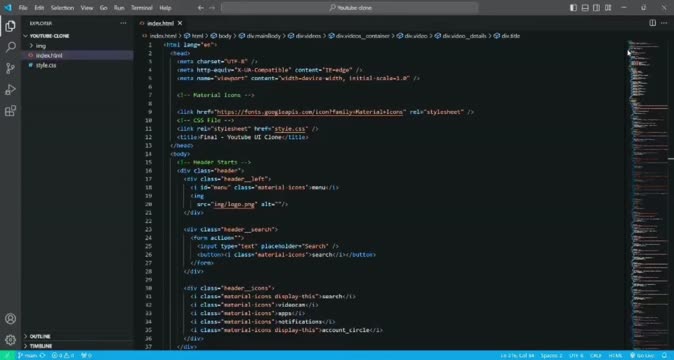Toggle the bottom panel layout icon
The height and width of the screenshot is (360, 674).
pos(585,8)
